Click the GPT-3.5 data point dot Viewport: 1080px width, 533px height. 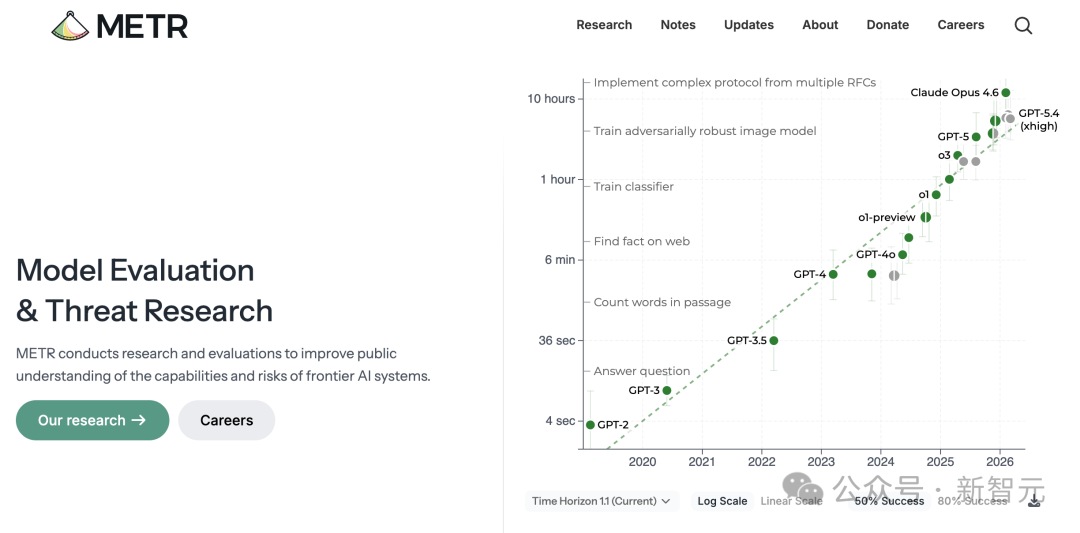[x=774, y=341]
